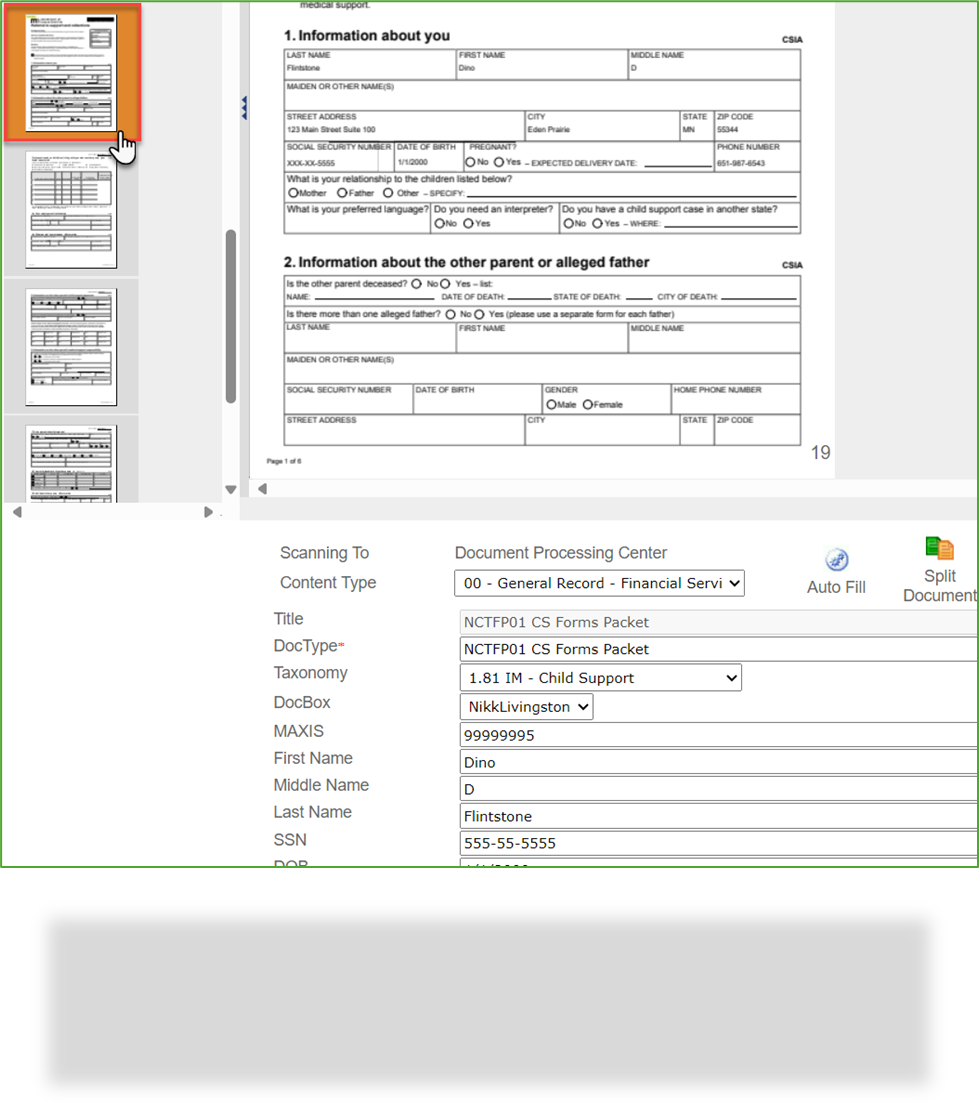Select the second page thumbnail

[72, 210]
